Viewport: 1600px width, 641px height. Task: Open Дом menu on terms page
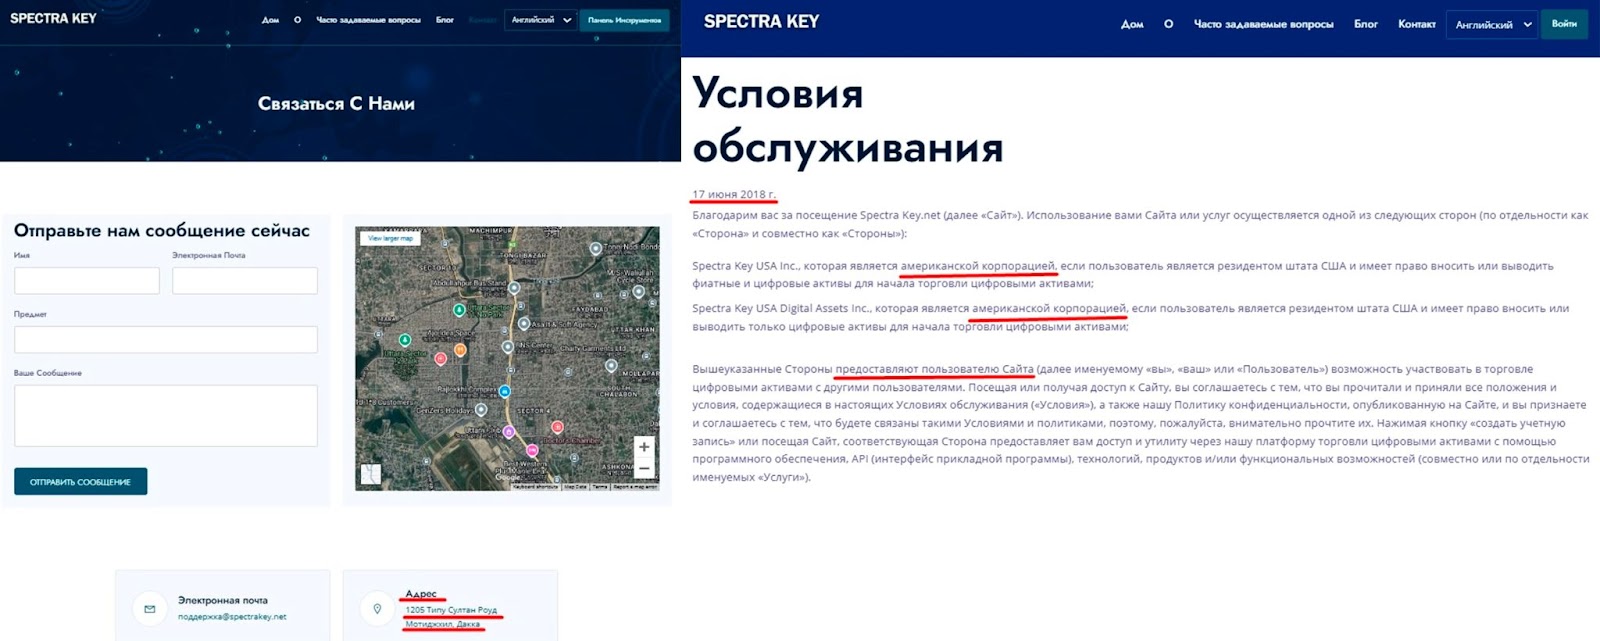(x=1132, y=24)
